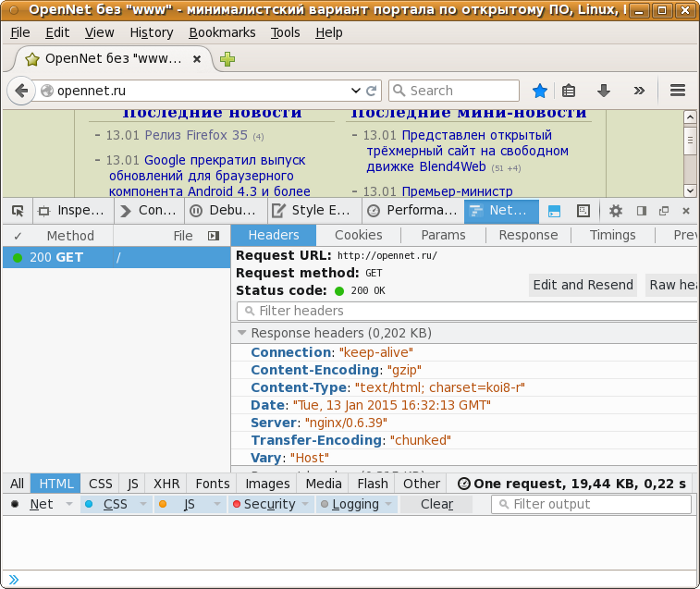Collapse the Response headers section
The height and width of the screenshot is (589, 700).
point(242,333)
